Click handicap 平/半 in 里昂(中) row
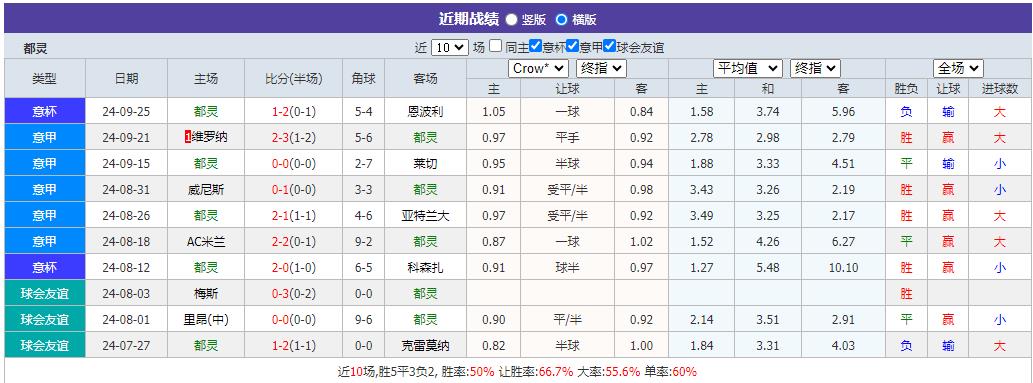The width and height of the screenshot is (1033, 383). coord(567,320)
